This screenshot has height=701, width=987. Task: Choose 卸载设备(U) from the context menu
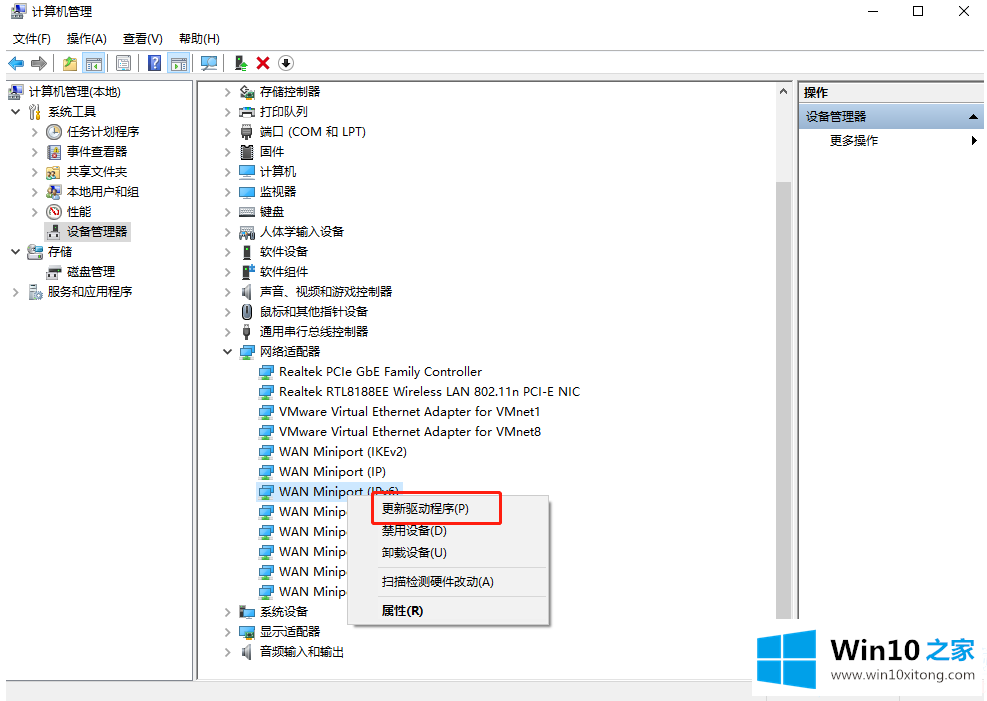414,553
